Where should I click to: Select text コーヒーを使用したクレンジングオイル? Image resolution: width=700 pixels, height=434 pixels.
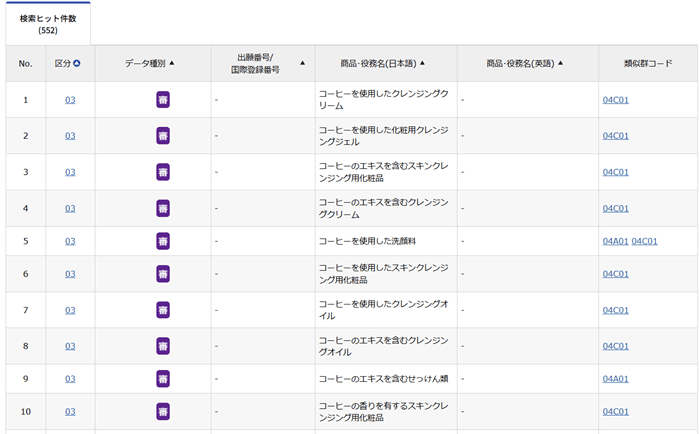[383, 310]
